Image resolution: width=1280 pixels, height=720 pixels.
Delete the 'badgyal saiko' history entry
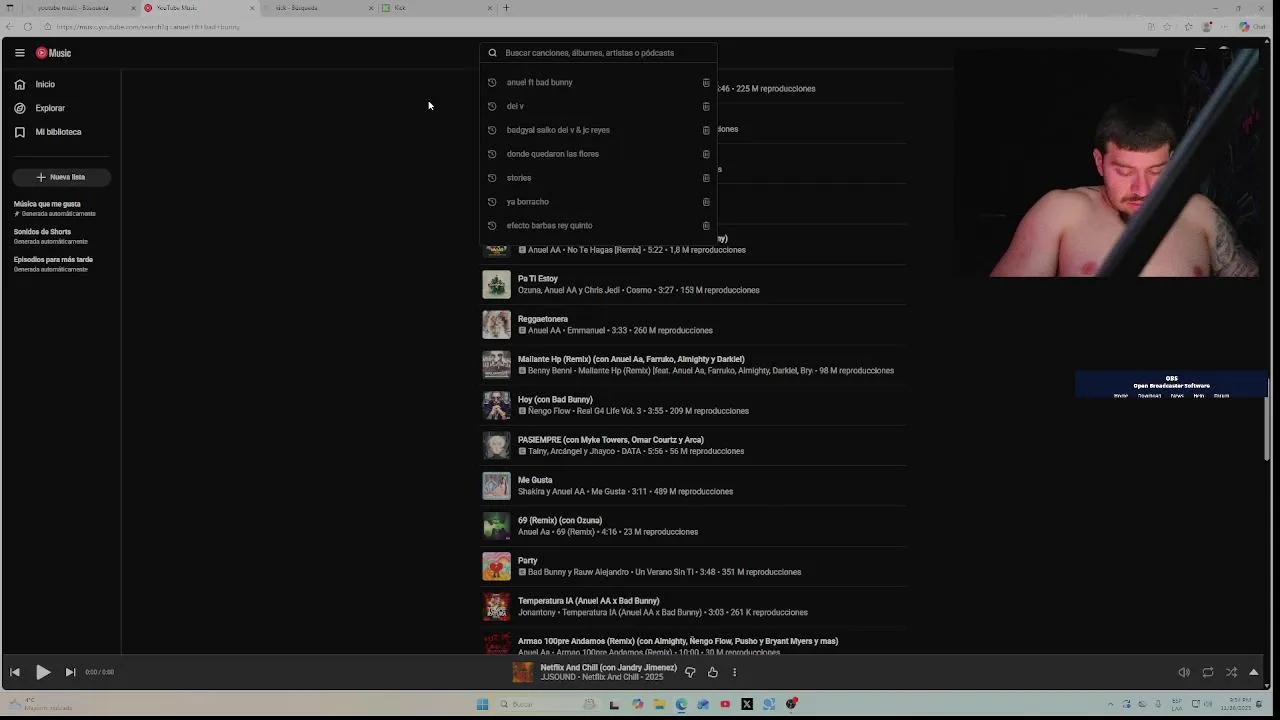click(706, 130)
